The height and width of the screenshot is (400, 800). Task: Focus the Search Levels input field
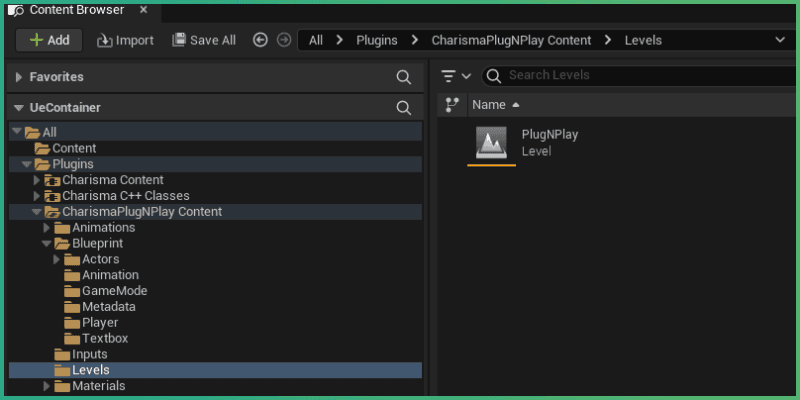pos(640,76)
